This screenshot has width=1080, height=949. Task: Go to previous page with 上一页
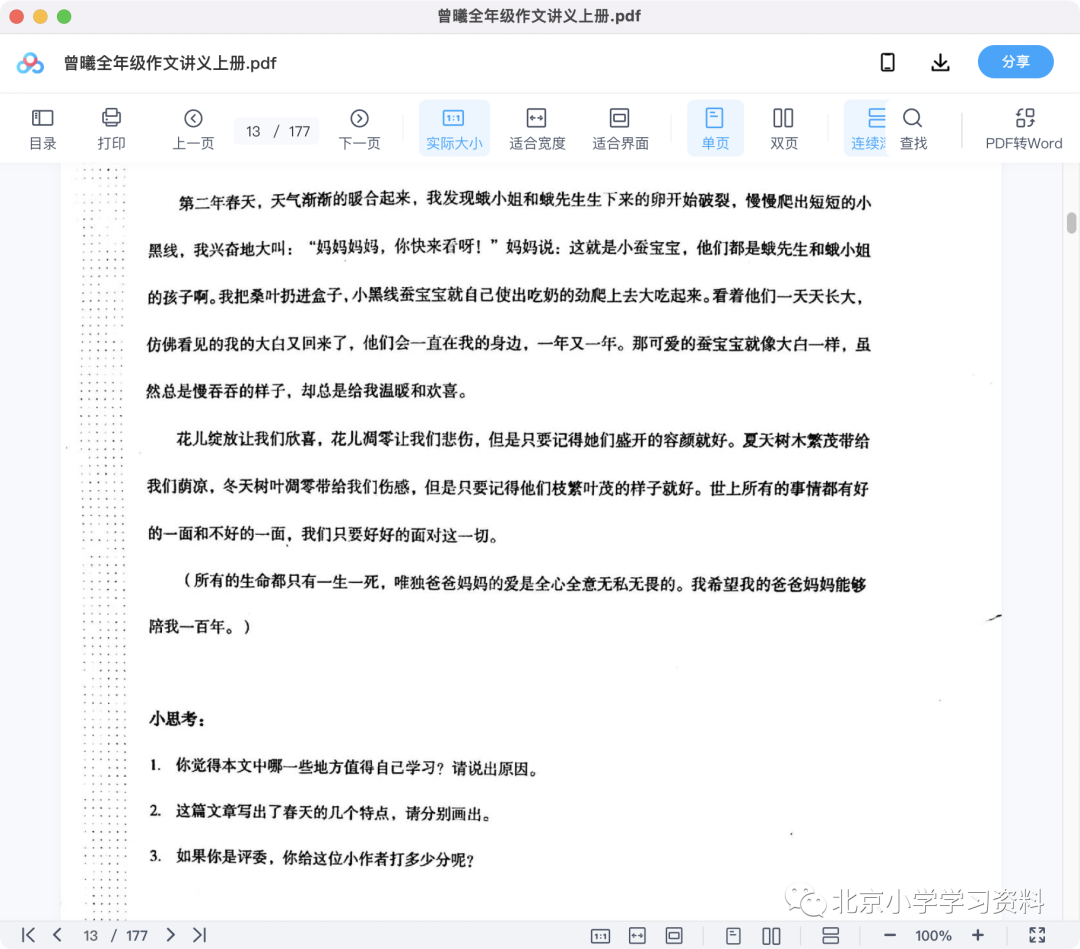pyautogui.click(x=193, y=128)
